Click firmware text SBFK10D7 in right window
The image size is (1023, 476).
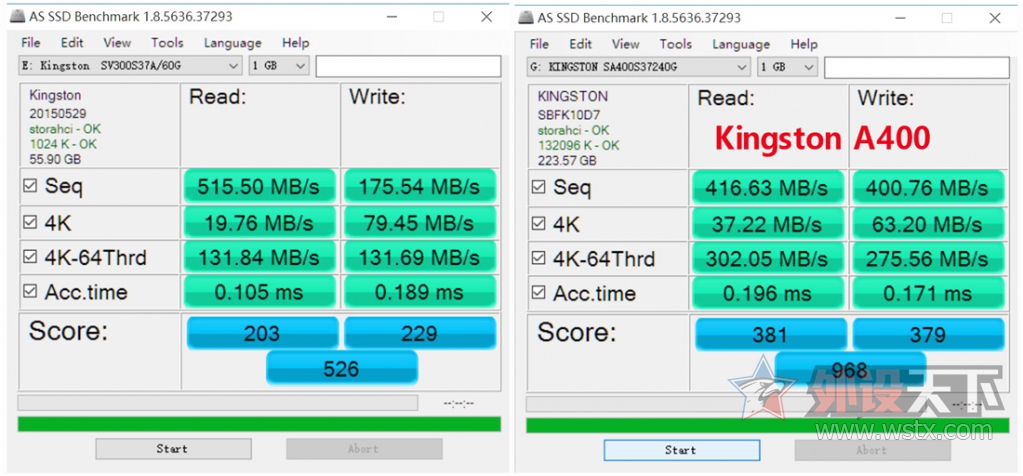click(x=569, y=115)
